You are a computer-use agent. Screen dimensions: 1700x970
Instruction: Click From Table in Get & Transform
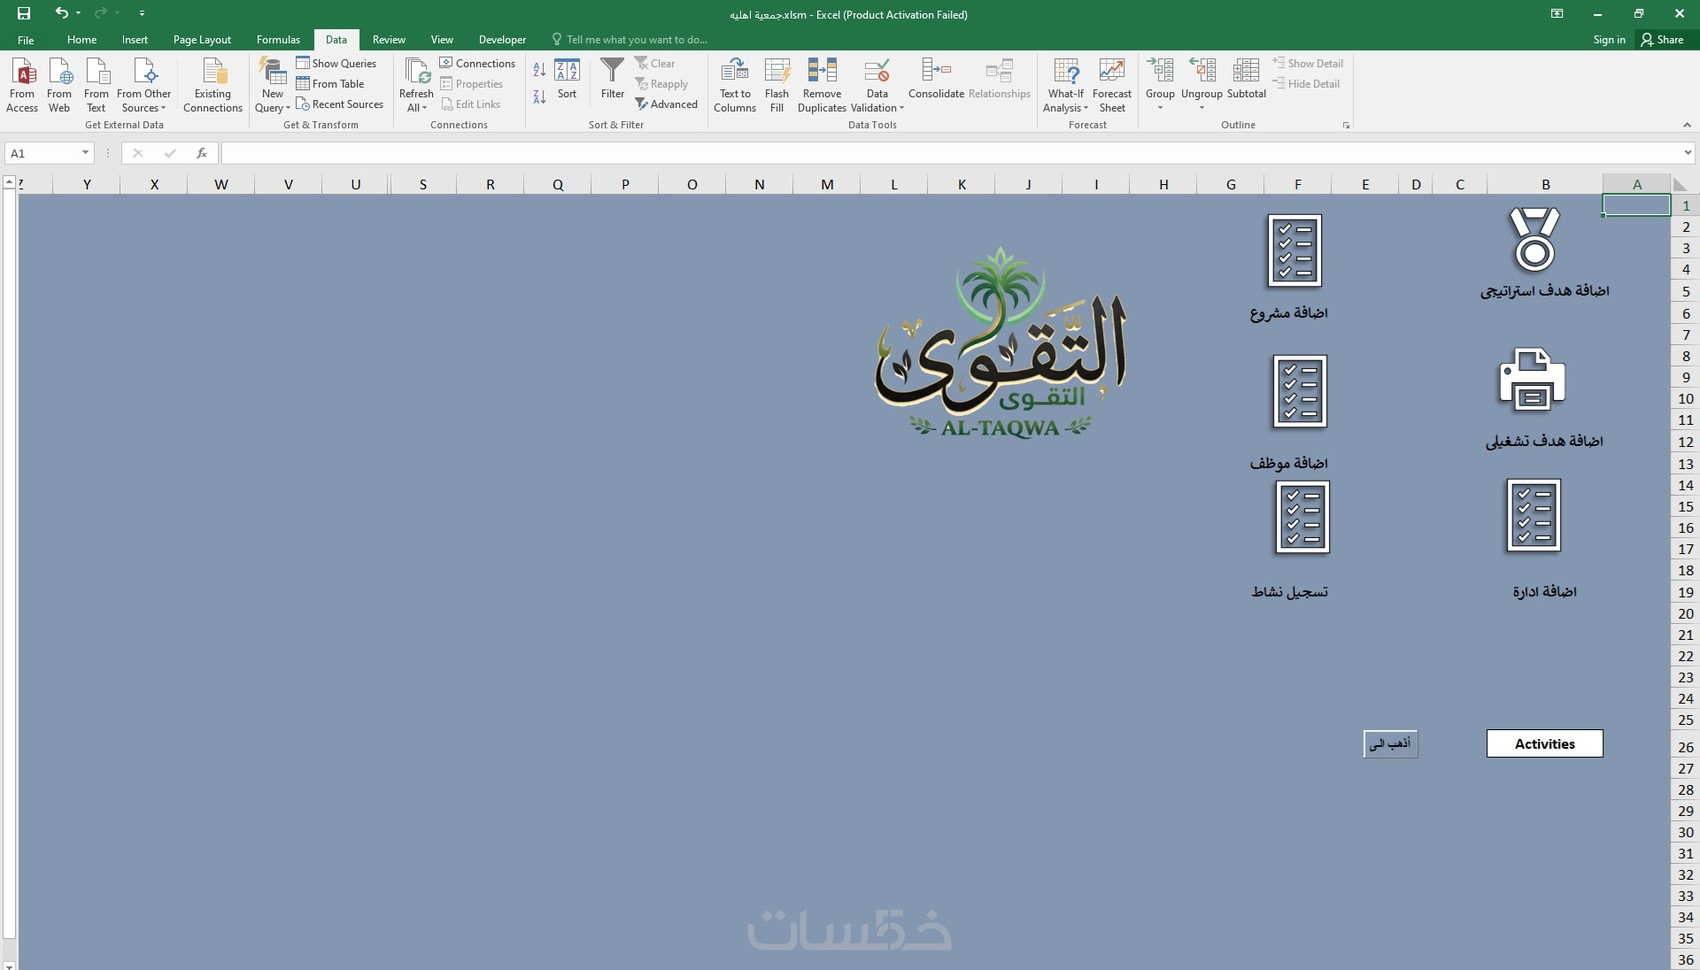[330, 84]
